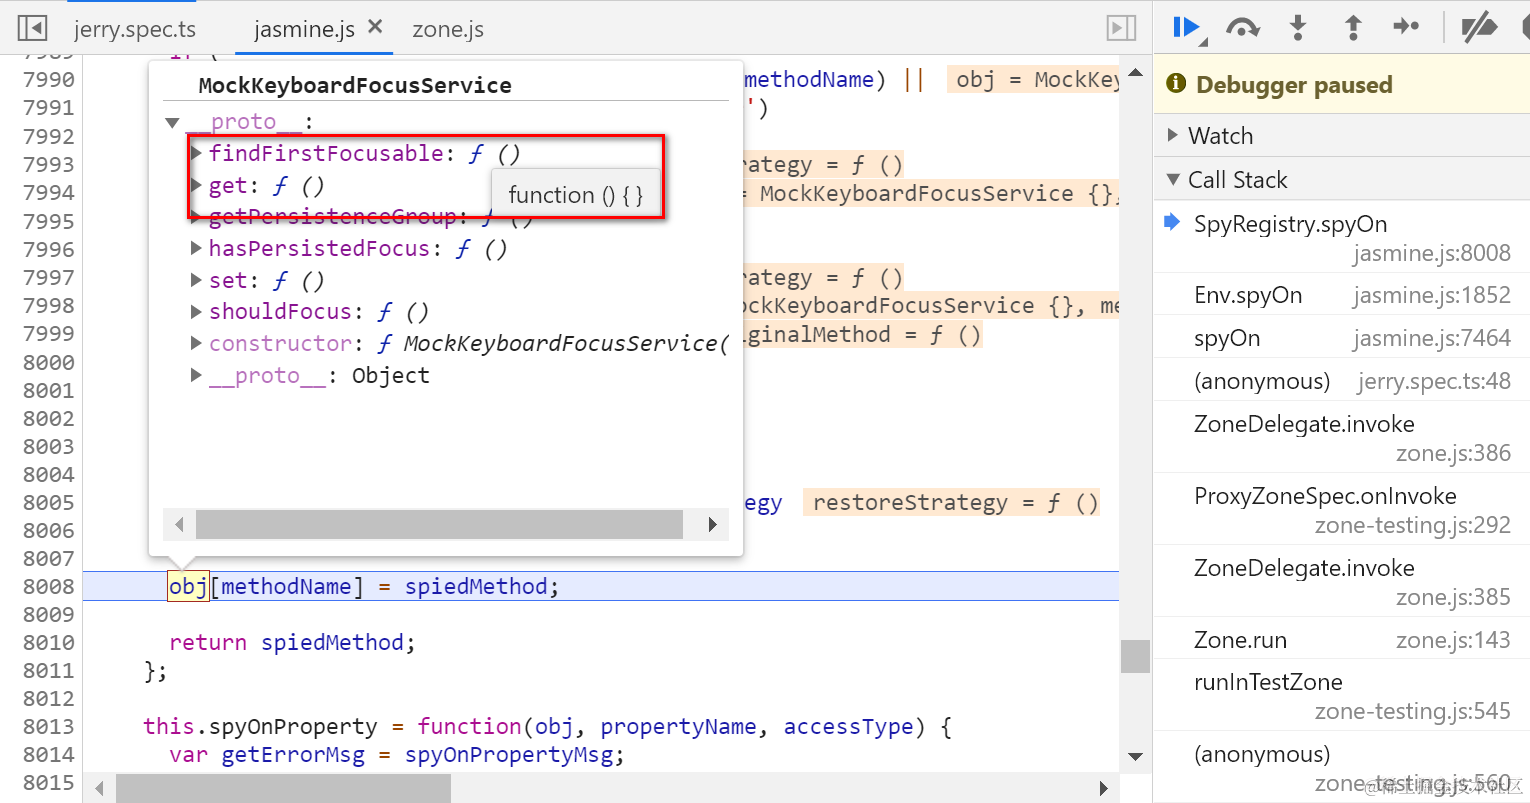Expand hasPersistedFocus property

pyautogui.click(x=197, y=248)
